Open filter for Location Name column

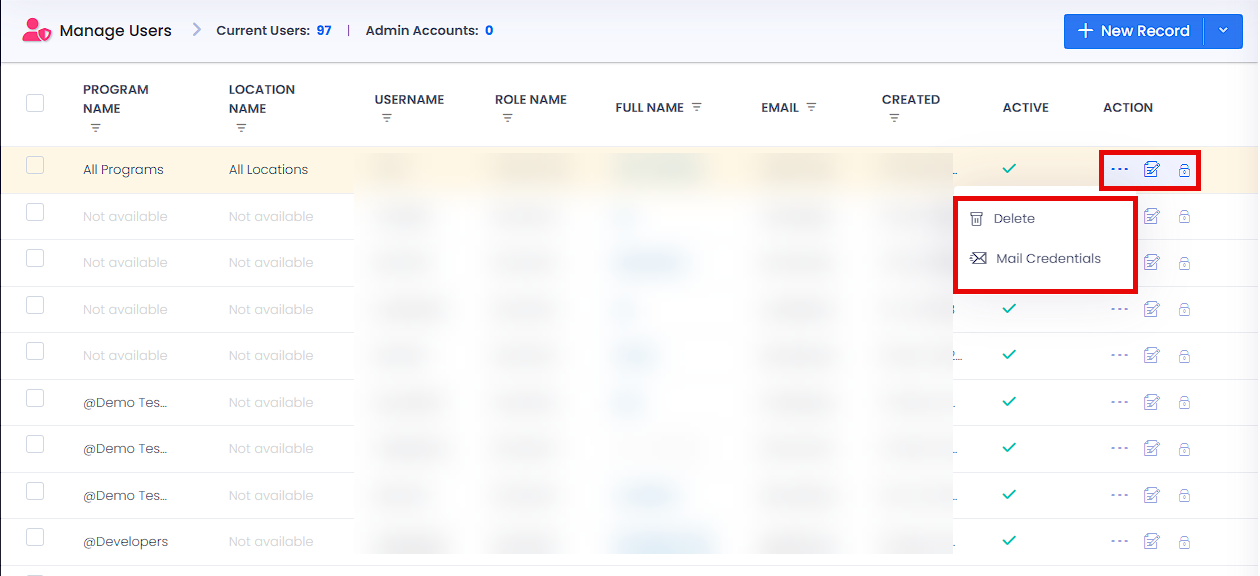click(241, 128)
